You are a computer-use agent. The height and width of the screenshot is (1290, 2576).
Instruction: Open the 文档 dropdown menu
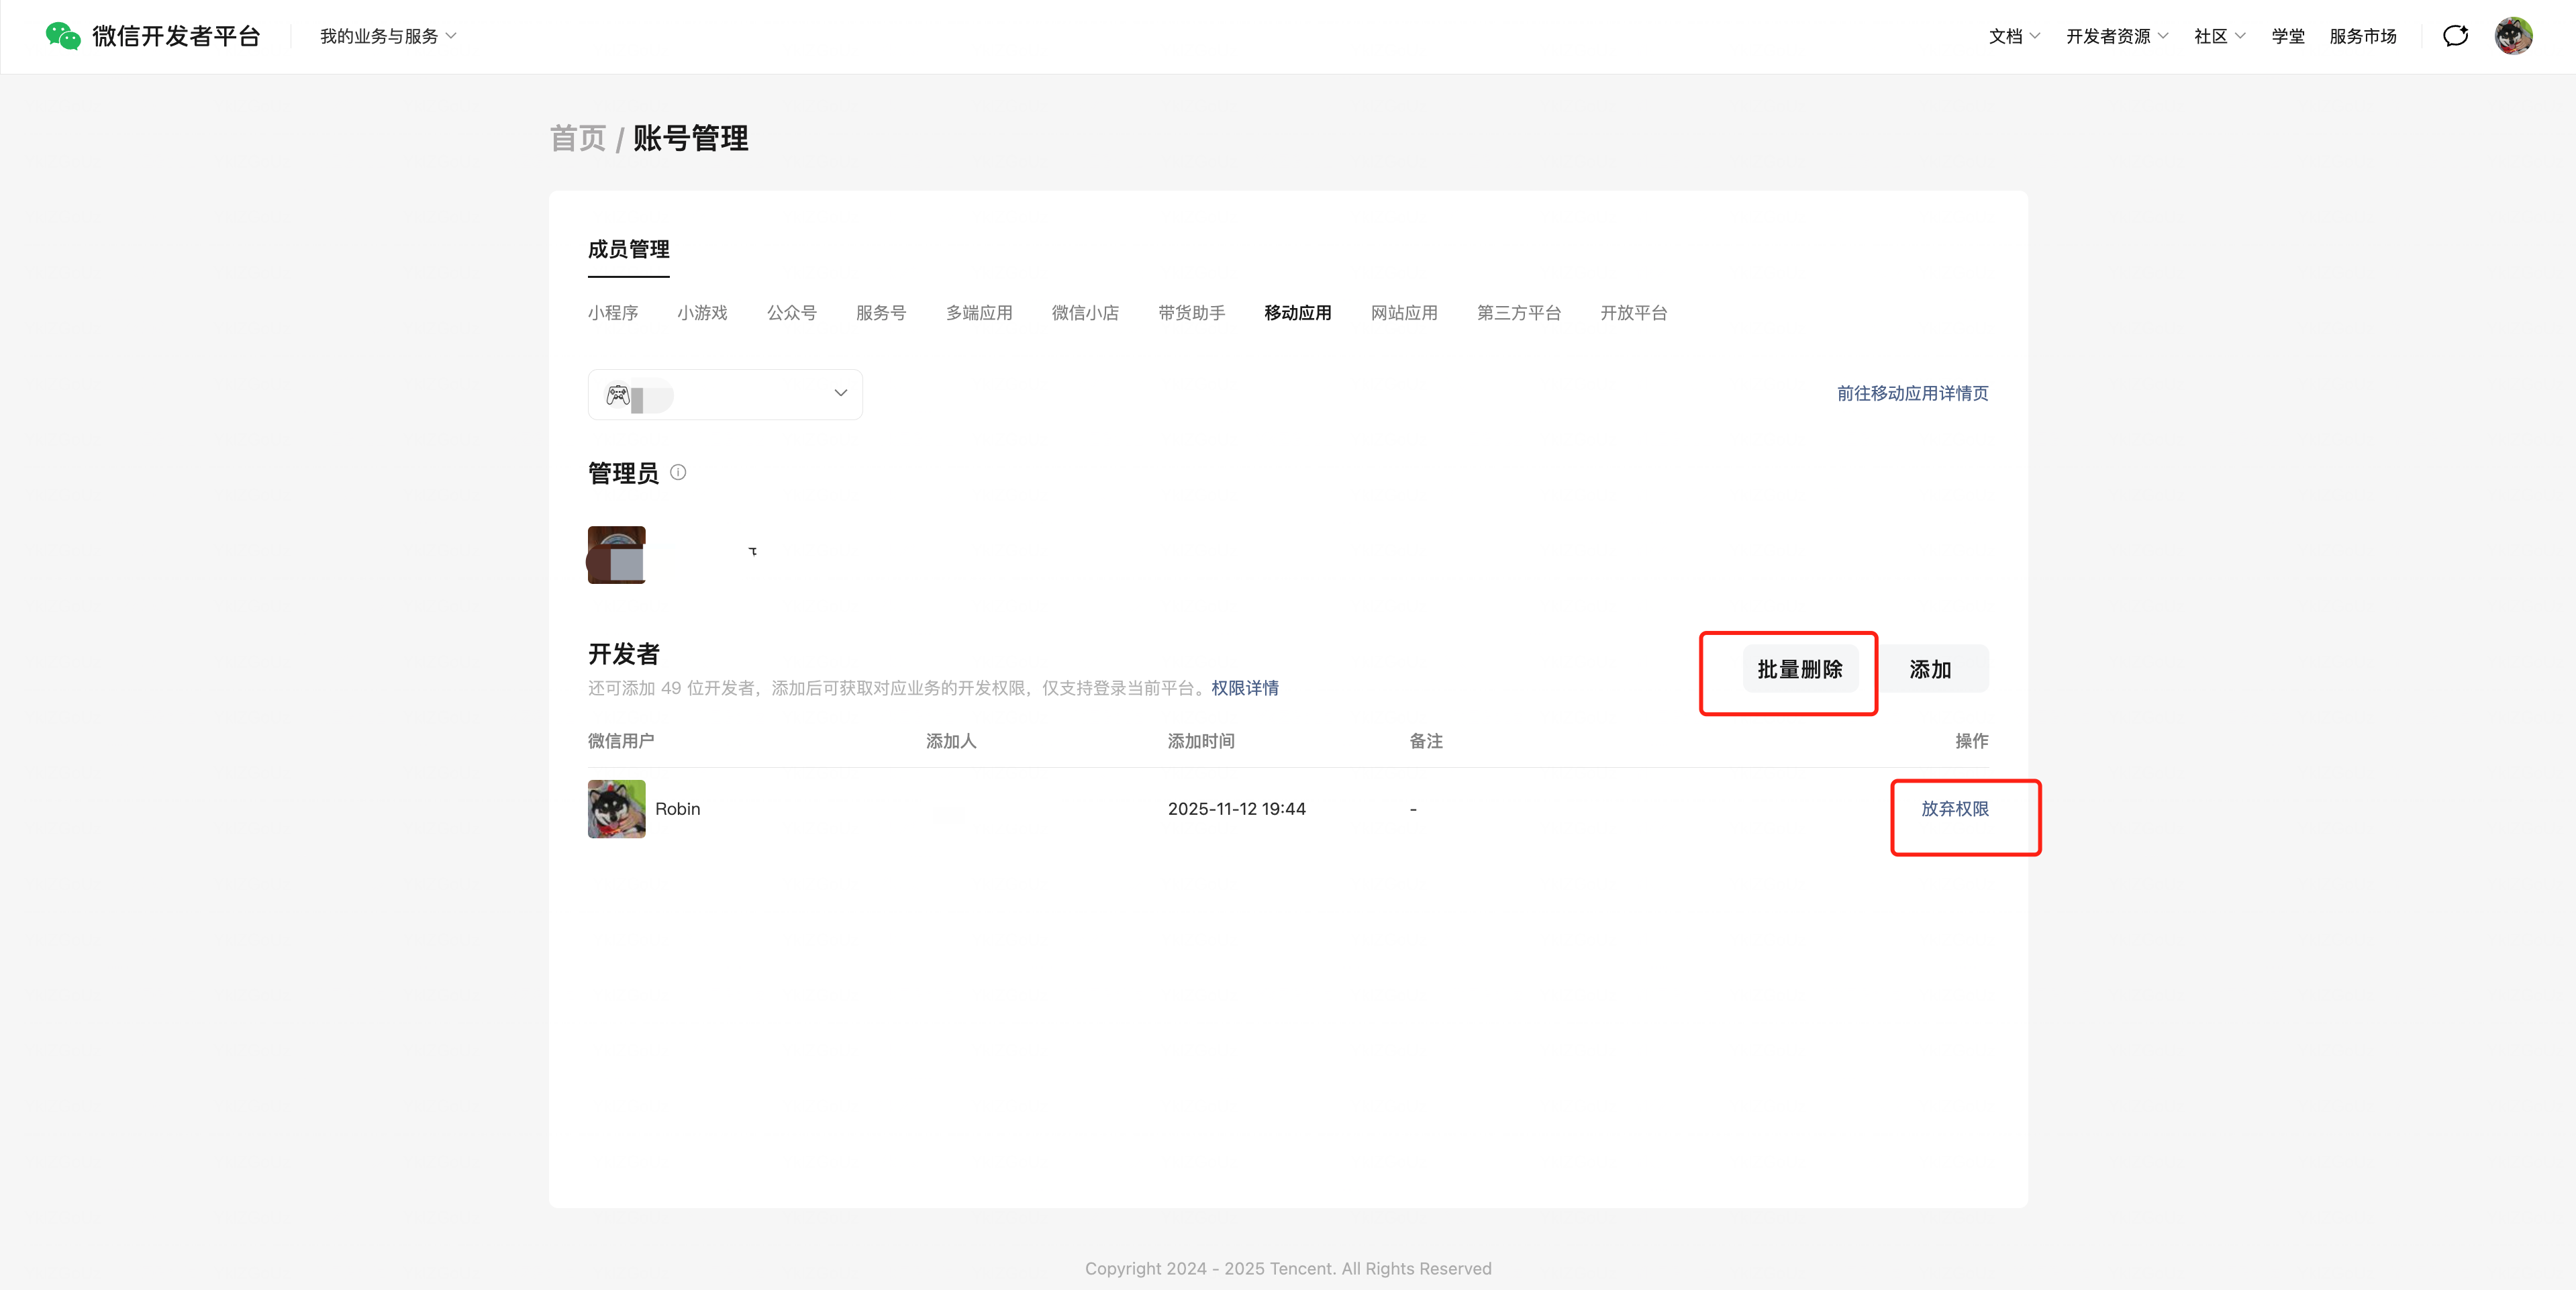pos(2014,36)
